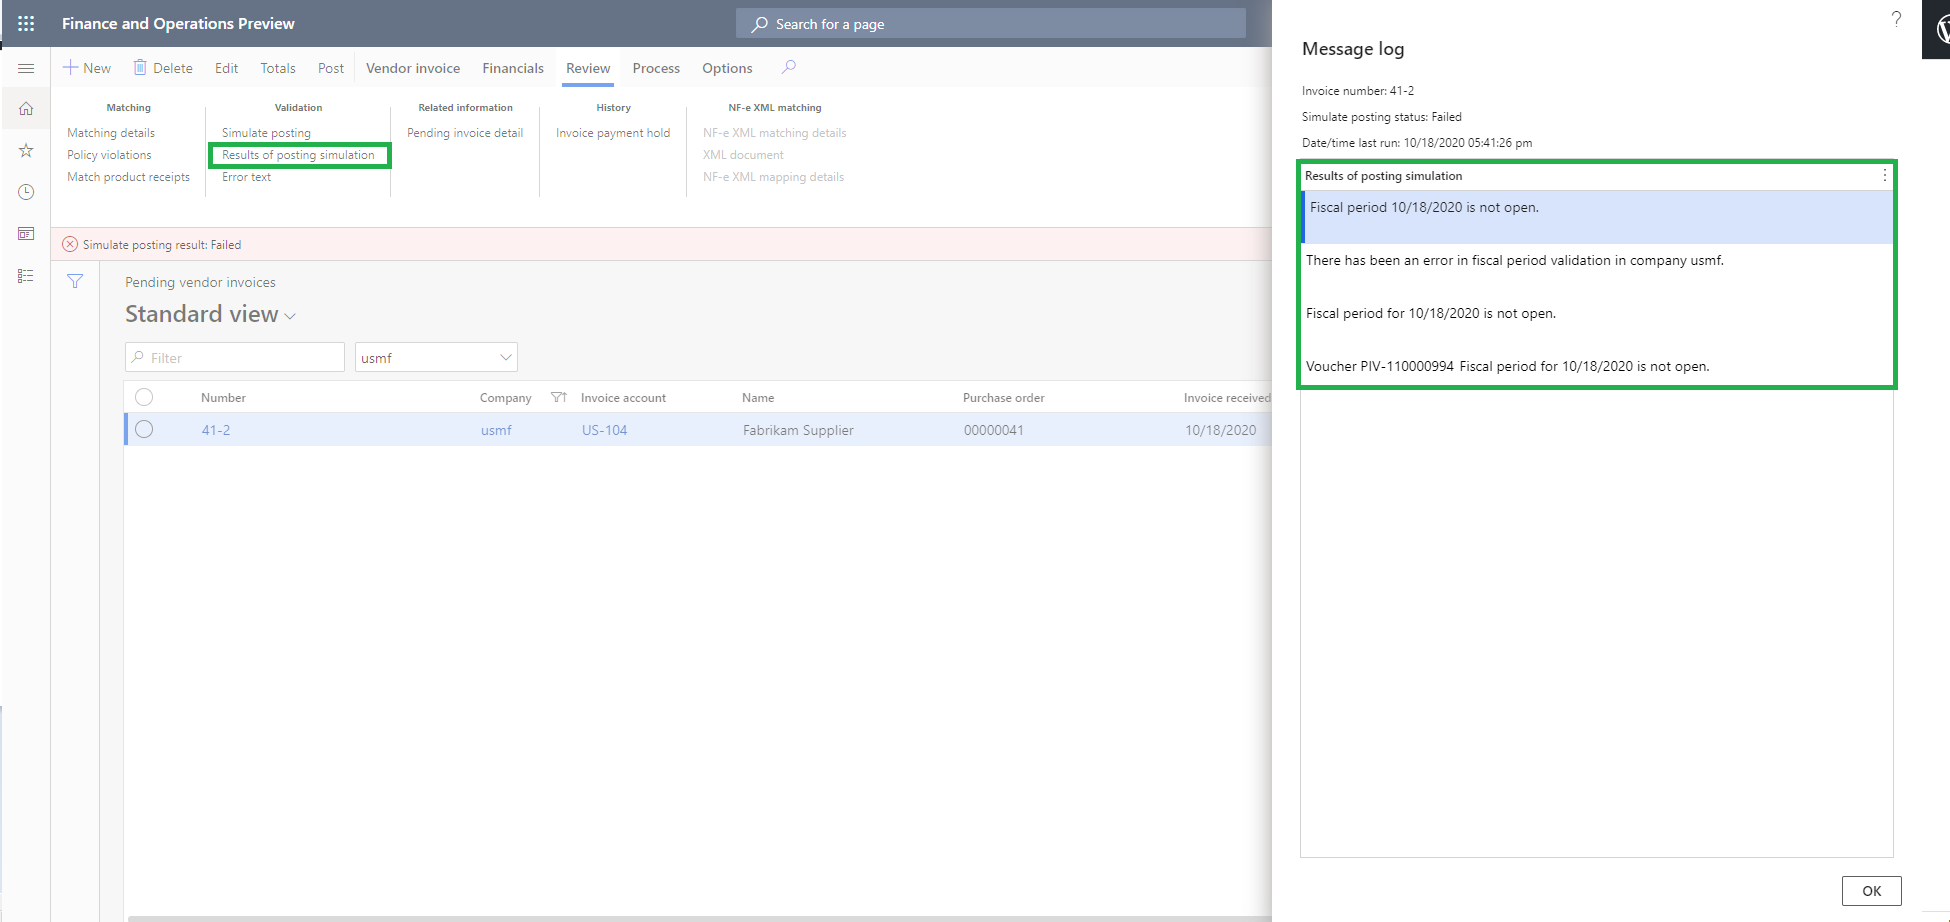Screen dimensions: 1950x922
Task: Open invoice account US-104 link
Action: point(604,430)
